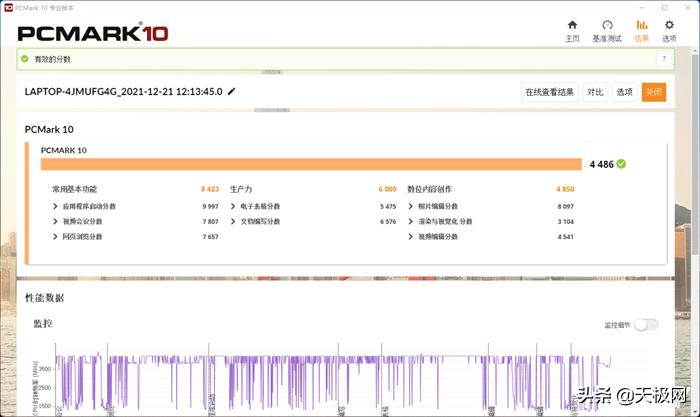Go to the Home (主页) tab icon
The width and height of the screenshot is (700, 417).
572,25
